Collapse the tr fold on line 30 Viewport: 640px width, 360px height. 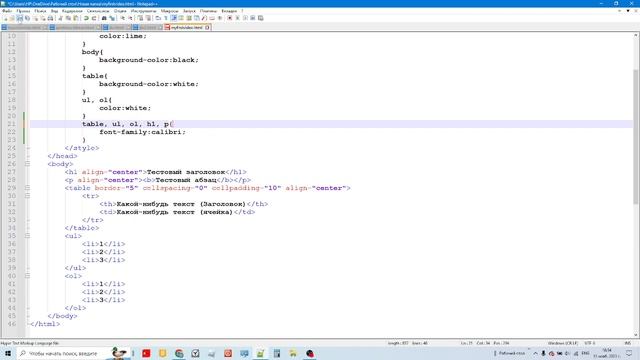point(27,196)
